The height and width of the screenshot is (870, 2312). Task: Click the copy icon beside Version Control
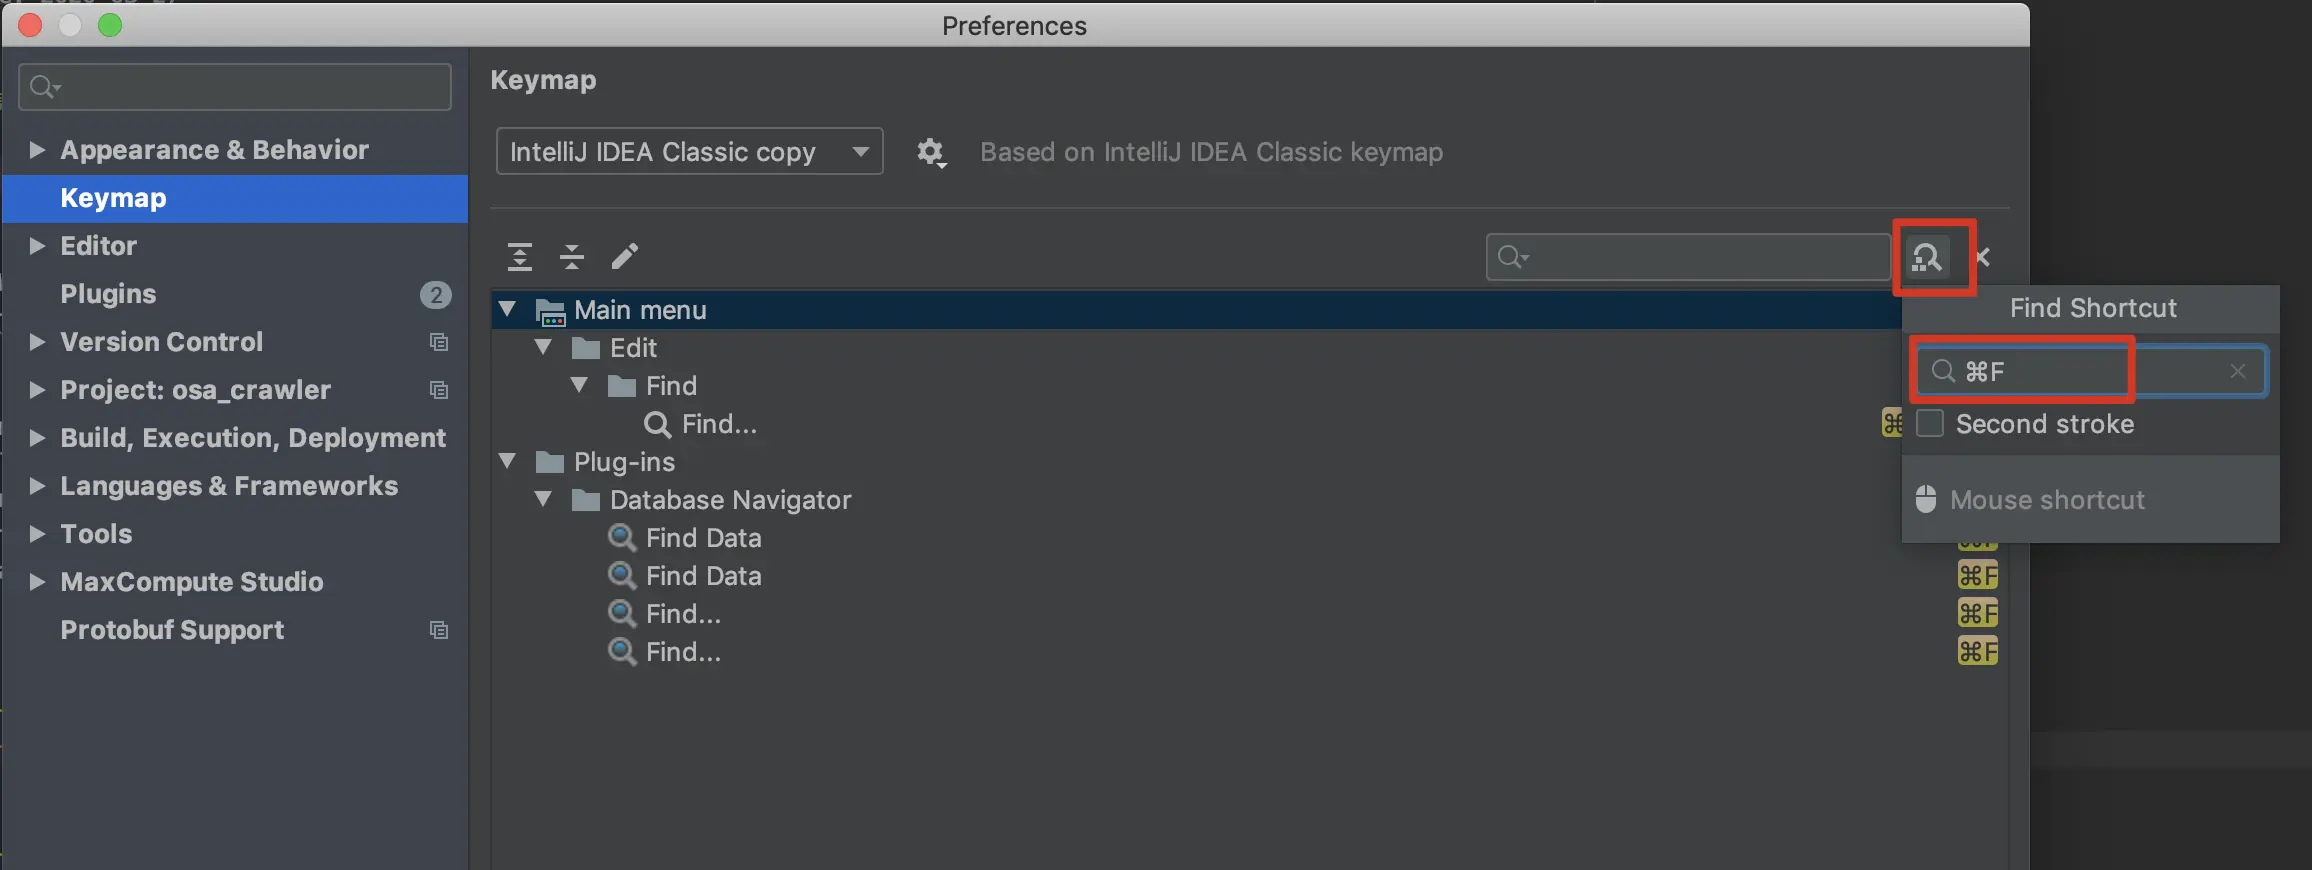click(438, 342)
